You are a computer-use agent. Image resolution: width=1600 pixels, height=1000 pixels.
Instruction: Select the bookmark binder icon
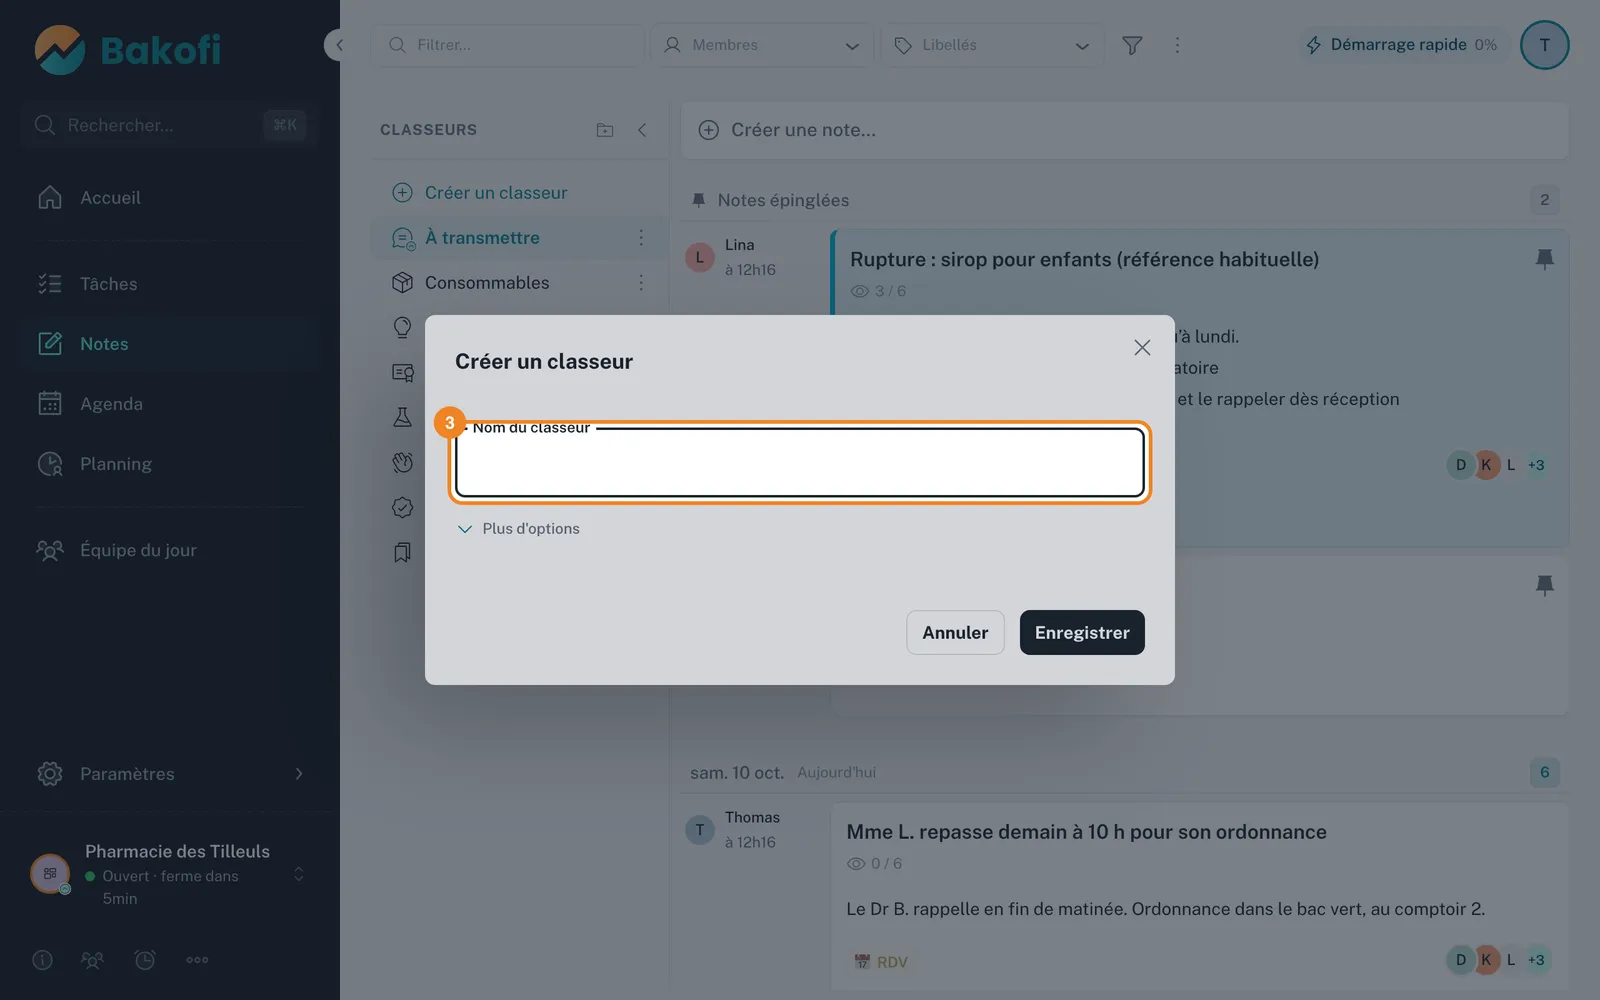pyautogui.click(x=402, y=553)
